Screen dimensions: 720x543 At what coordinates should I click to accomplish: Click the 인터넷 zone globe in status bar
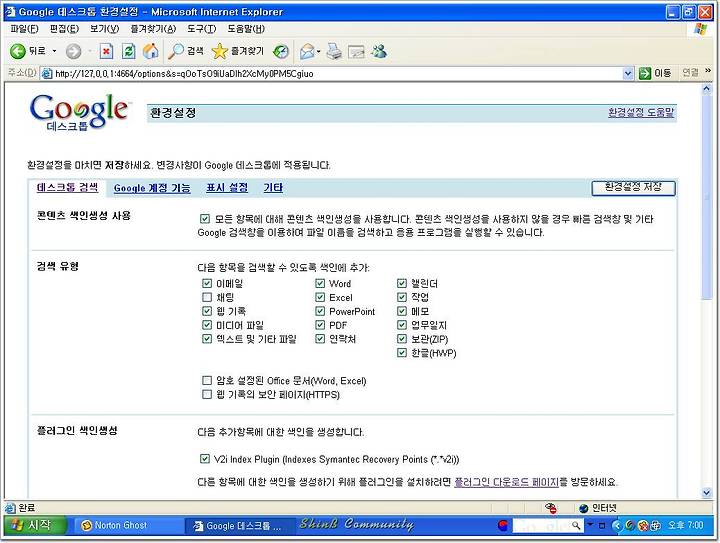584,508
